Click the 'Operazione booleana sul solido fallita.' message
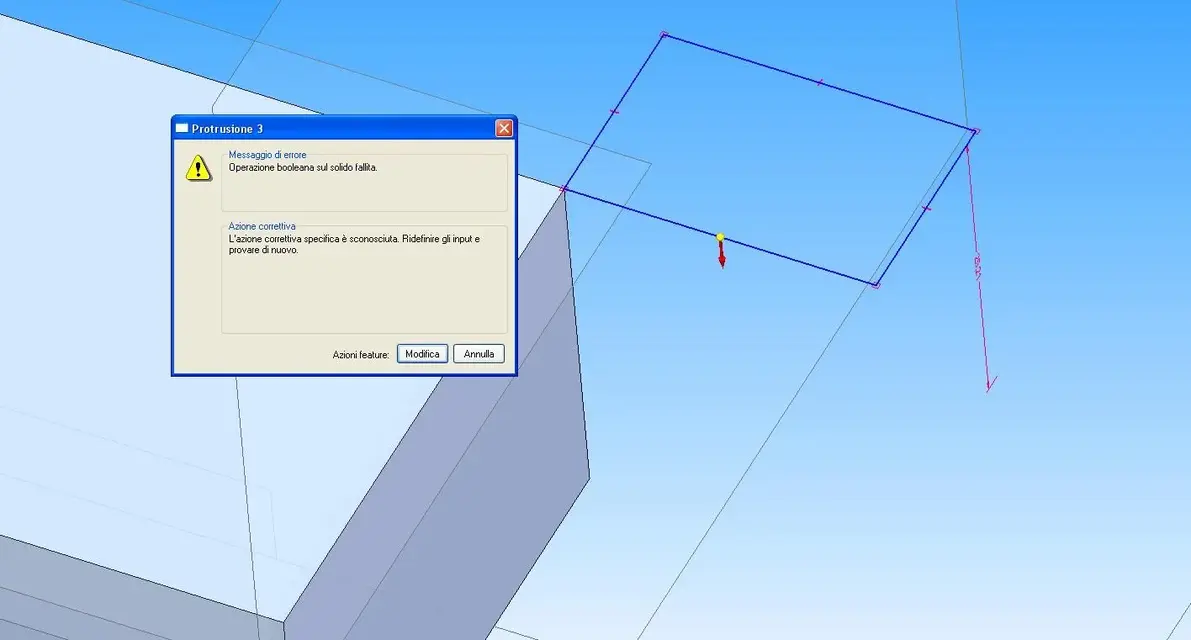This screenshot has width=1191, height=640. coord(303,168)
